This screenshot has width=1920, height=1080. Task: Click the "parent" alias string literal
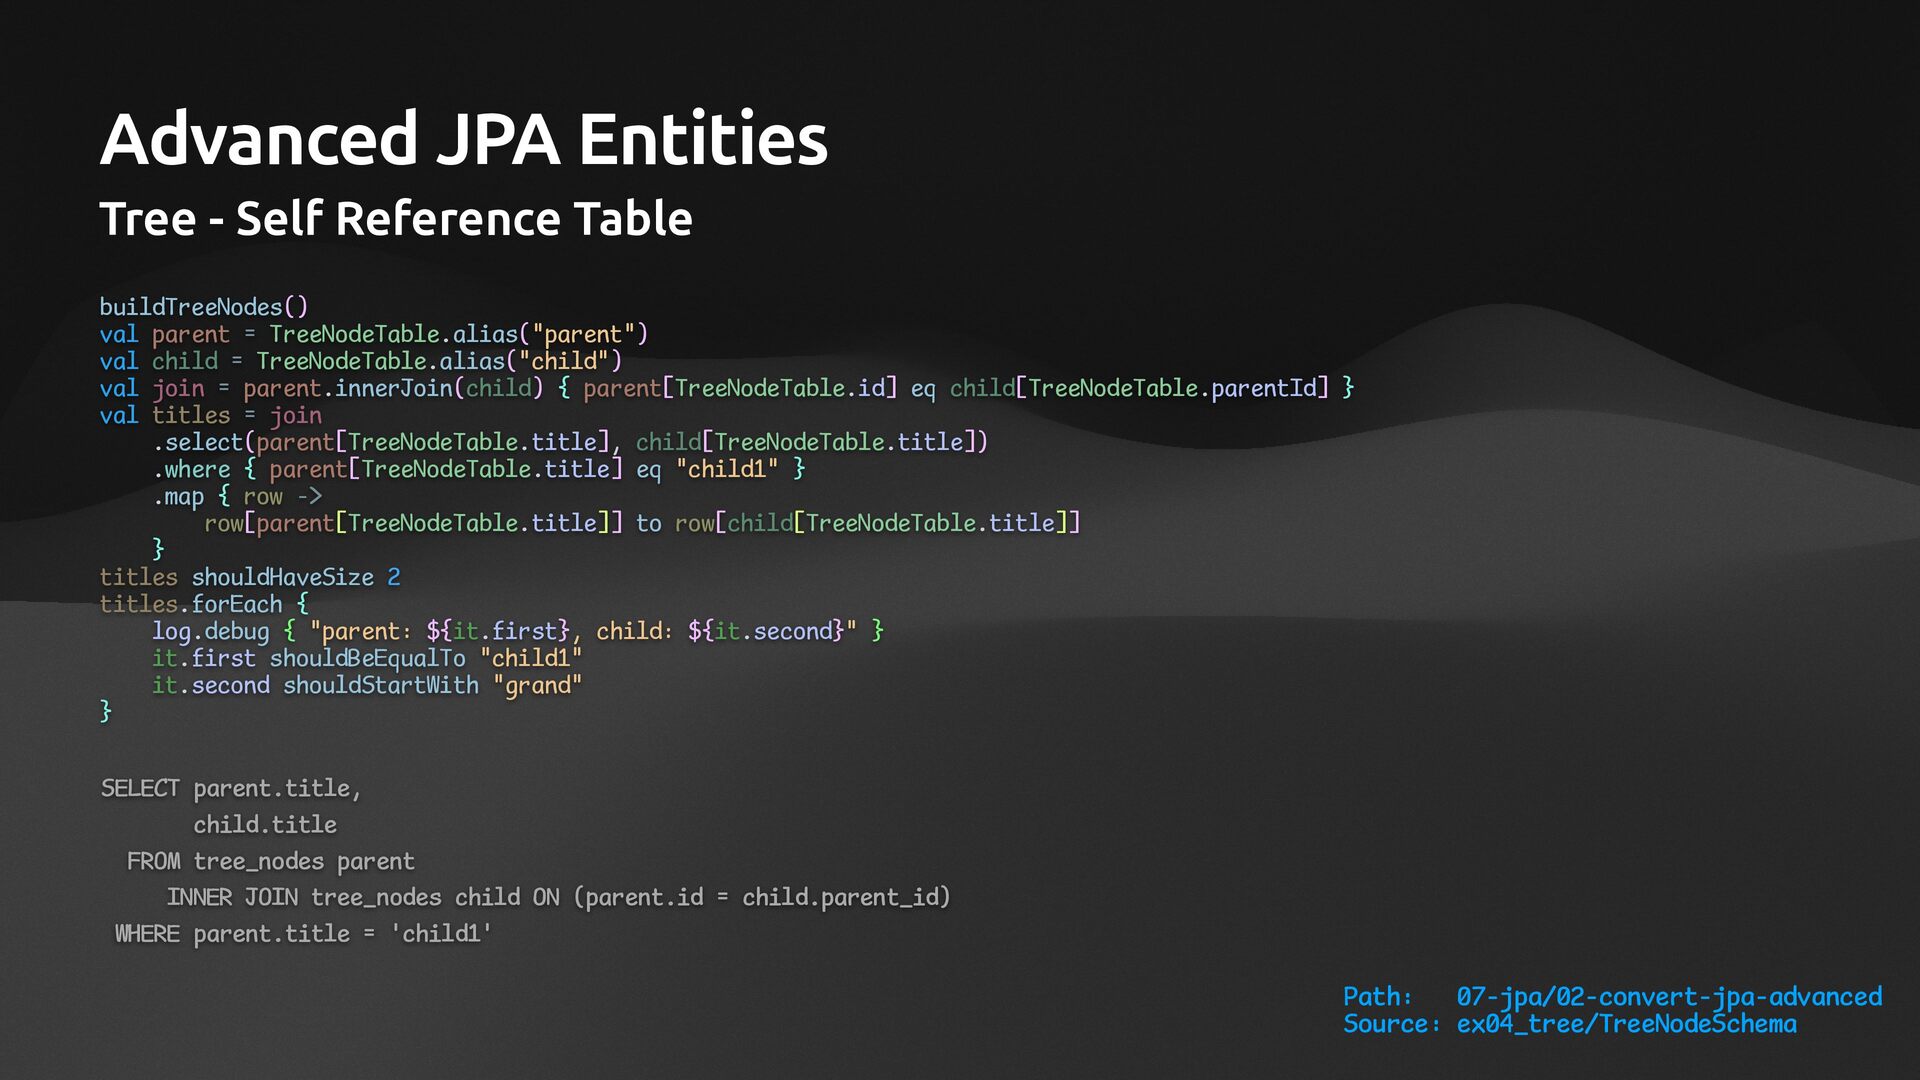[583, 334]
